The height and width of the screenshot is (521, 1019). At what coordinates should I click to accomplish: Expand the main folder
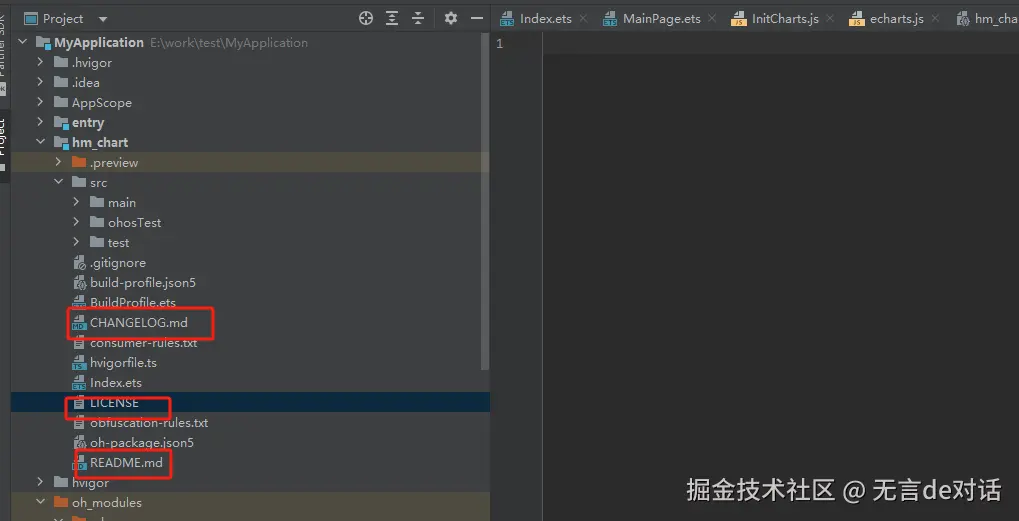[x=76, y=203]
